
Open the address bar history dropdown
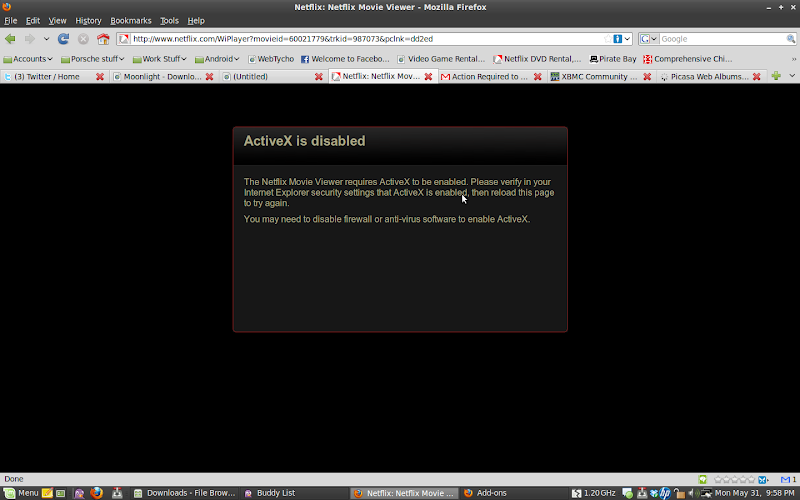627,39
